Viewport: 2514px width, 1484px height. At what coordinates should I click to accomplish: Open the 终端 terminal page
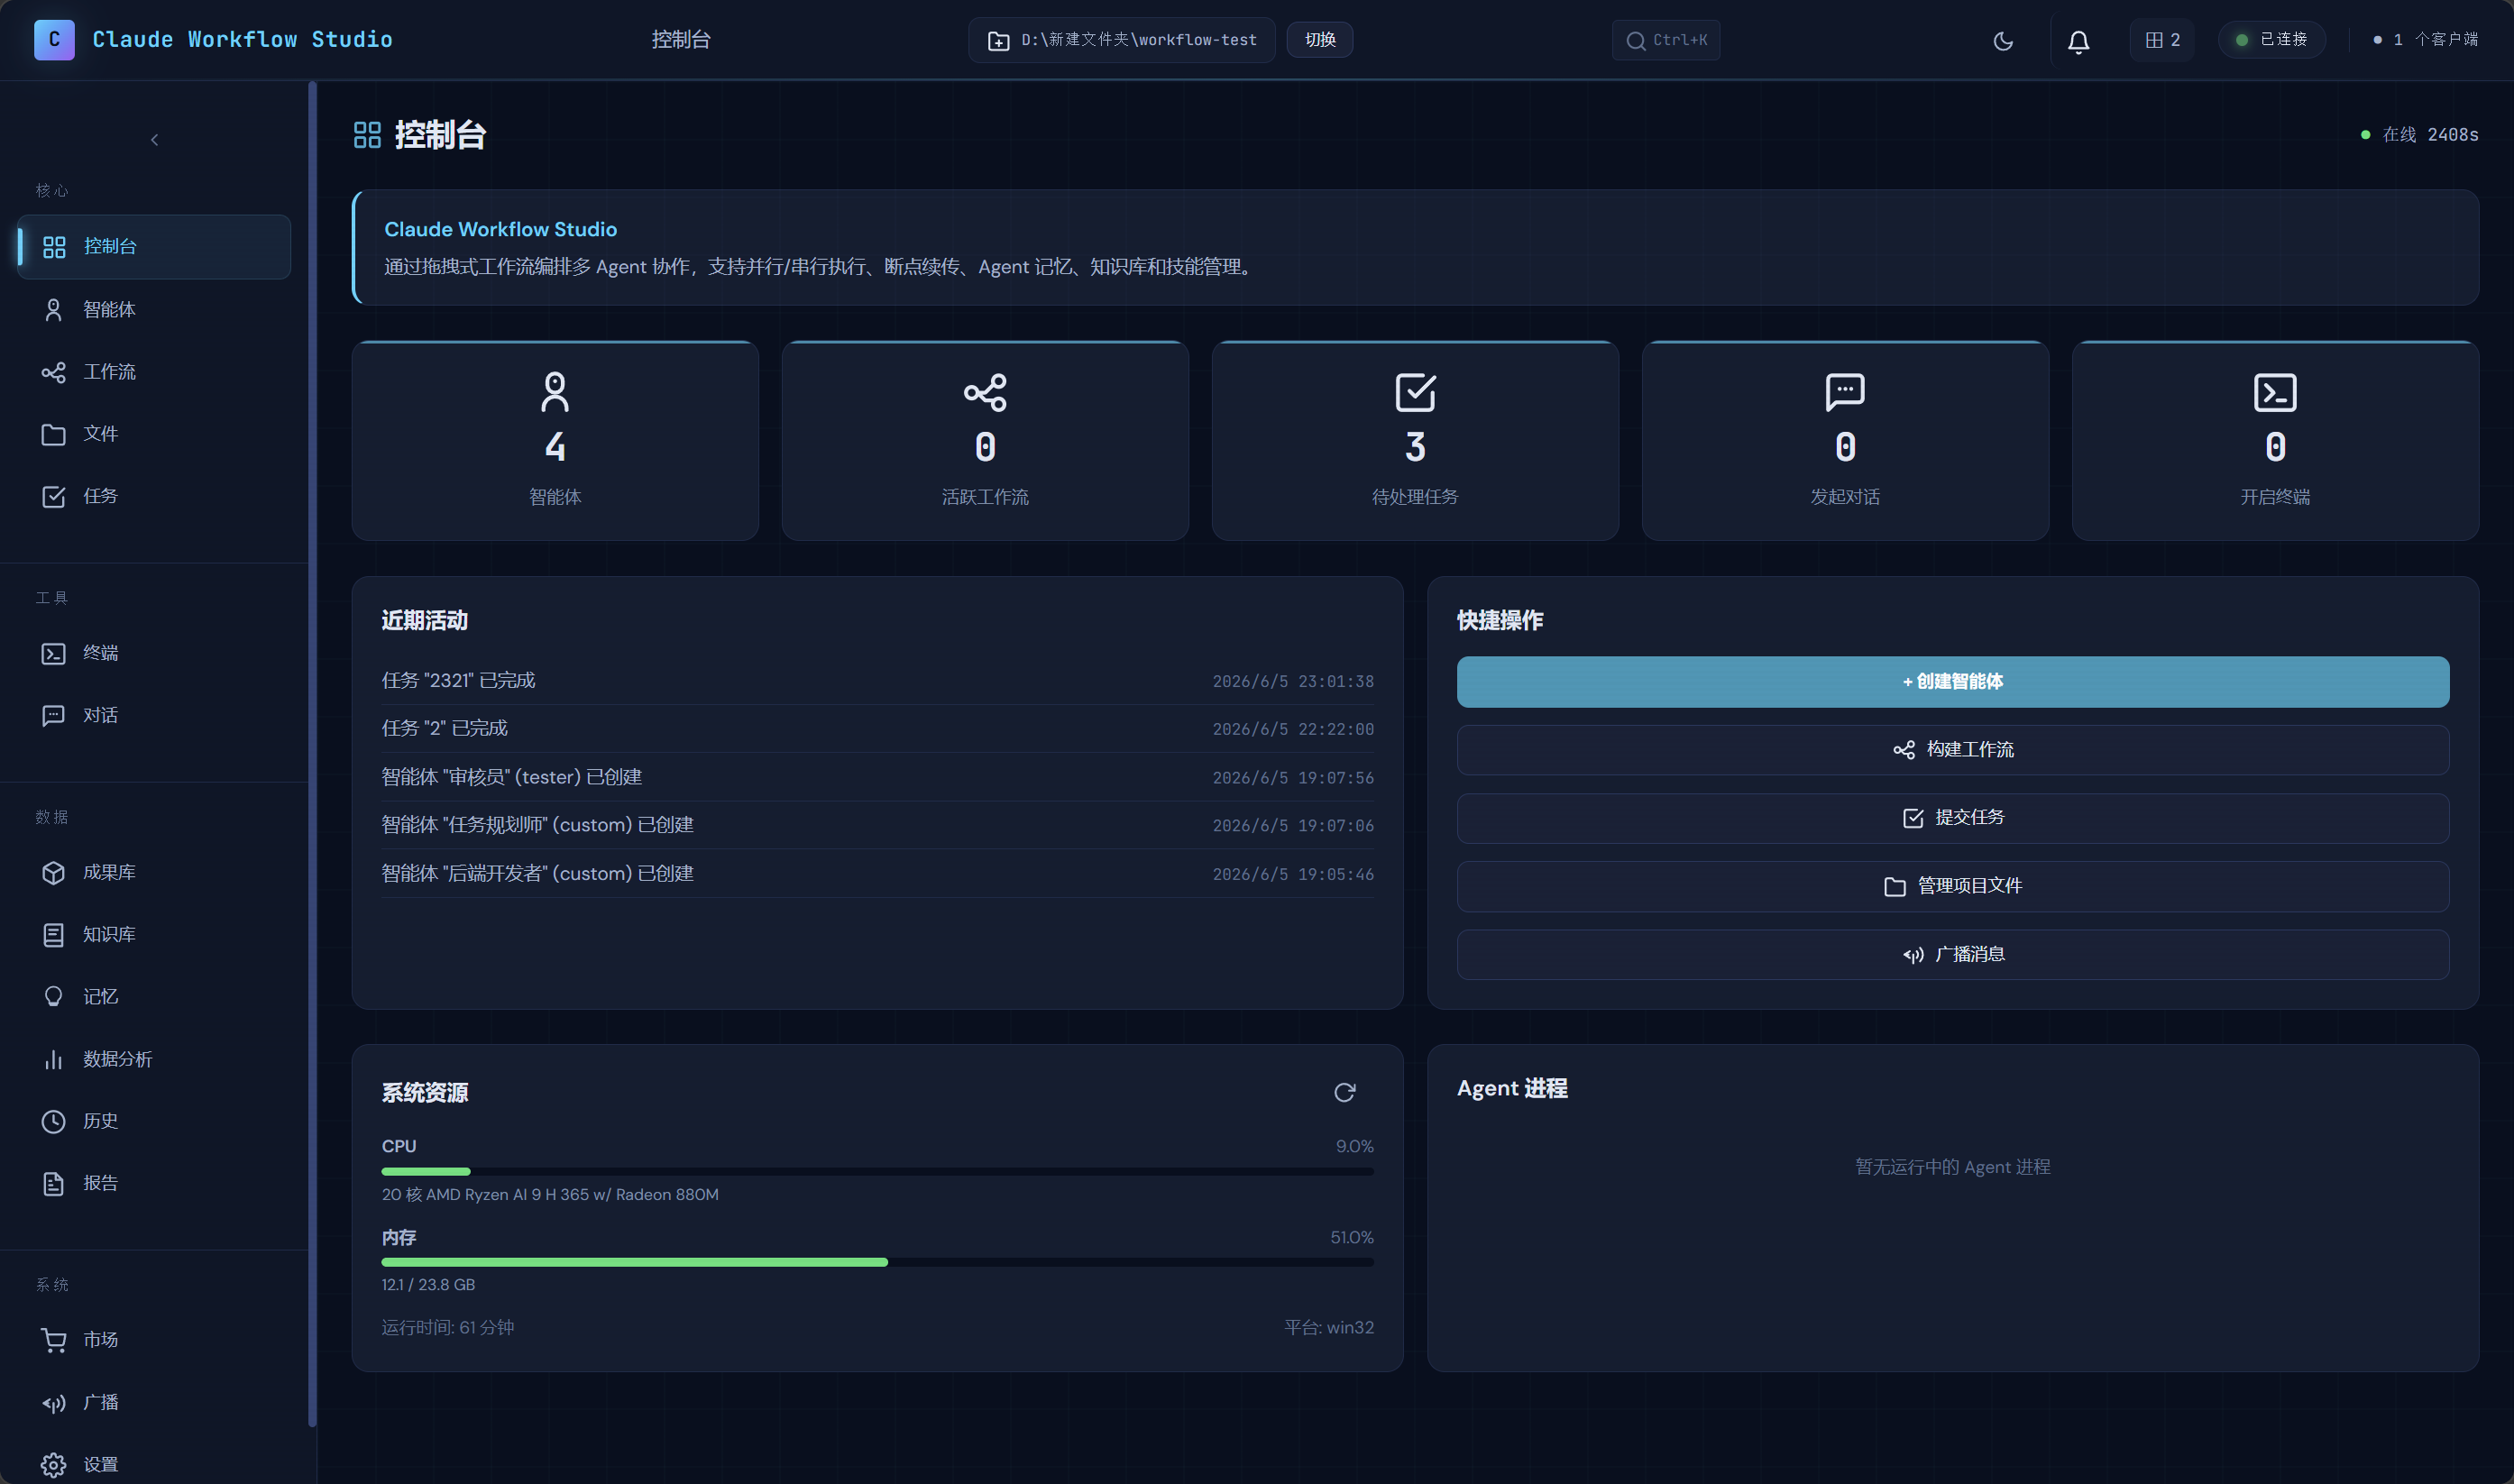(x=154, y=653)
